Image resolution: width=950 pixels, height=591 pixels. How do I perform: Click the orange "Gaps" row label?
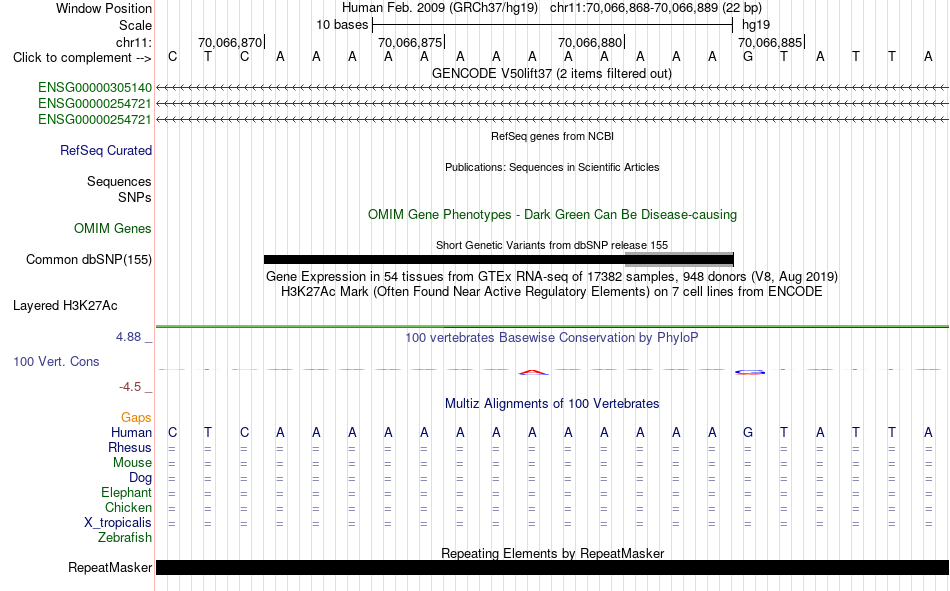[136, 418]
